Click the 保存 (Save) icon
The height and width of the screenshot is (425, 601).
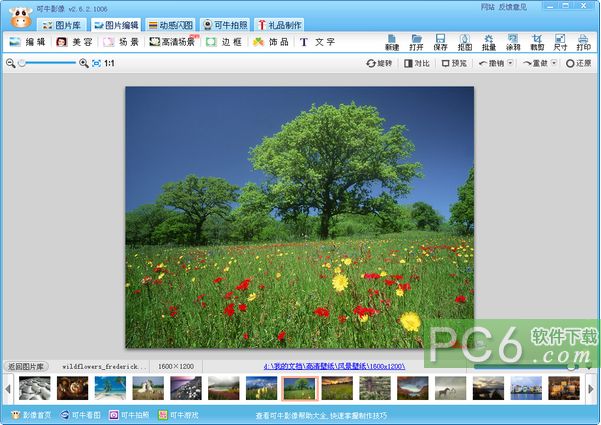coord(440,41)
